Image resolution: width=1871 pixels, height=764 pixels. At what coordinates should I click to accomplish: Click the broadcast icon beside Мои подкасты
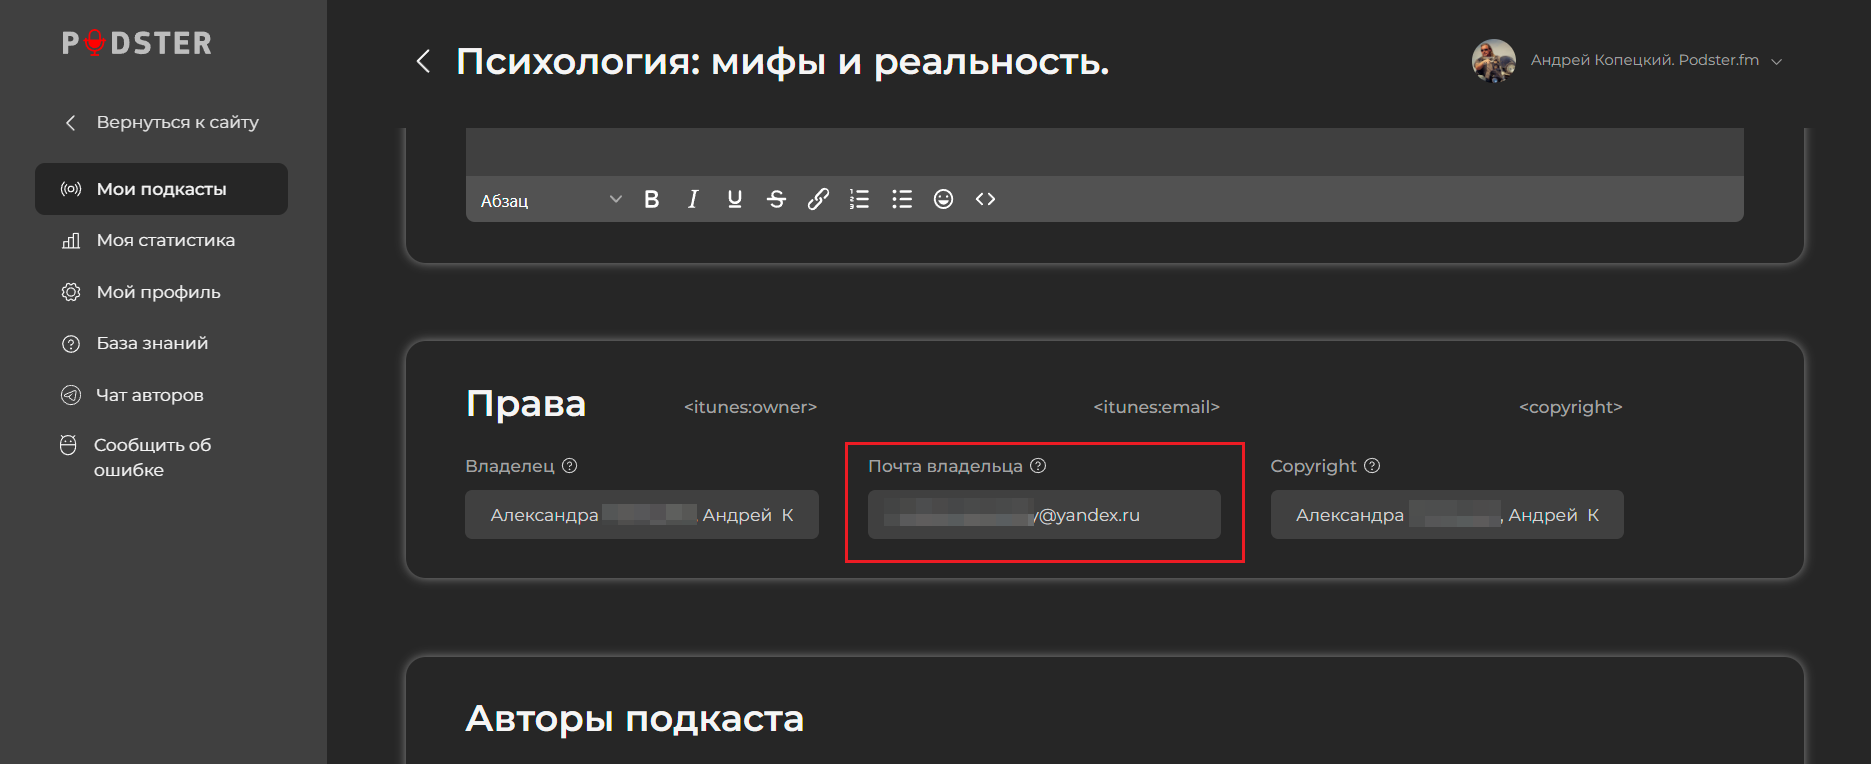point(71,189)
